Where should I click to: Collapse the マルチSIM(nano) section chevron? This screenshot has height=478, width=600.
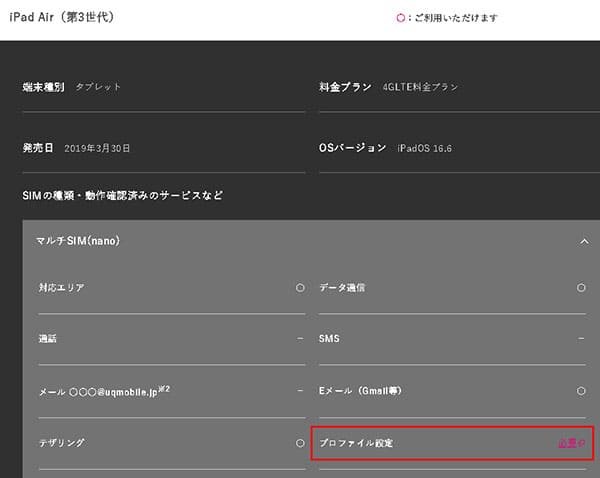pyautogui.click(x=584, y=241)
